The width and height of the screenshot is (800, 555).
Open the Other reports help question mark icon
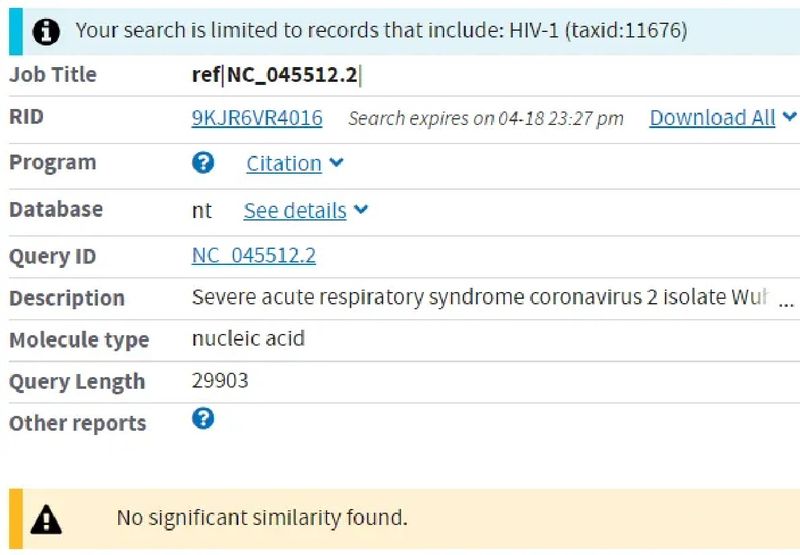[203, 418]
